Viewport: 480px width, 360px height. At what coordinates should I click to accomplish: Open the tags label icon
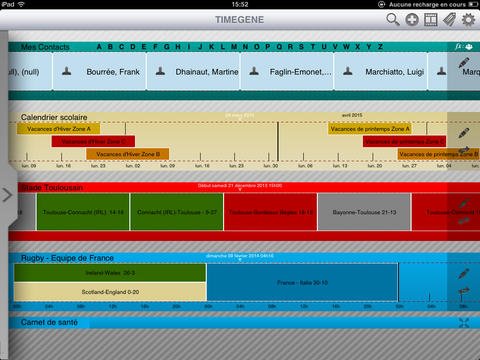pyautogui.click(x=449, y=19)
